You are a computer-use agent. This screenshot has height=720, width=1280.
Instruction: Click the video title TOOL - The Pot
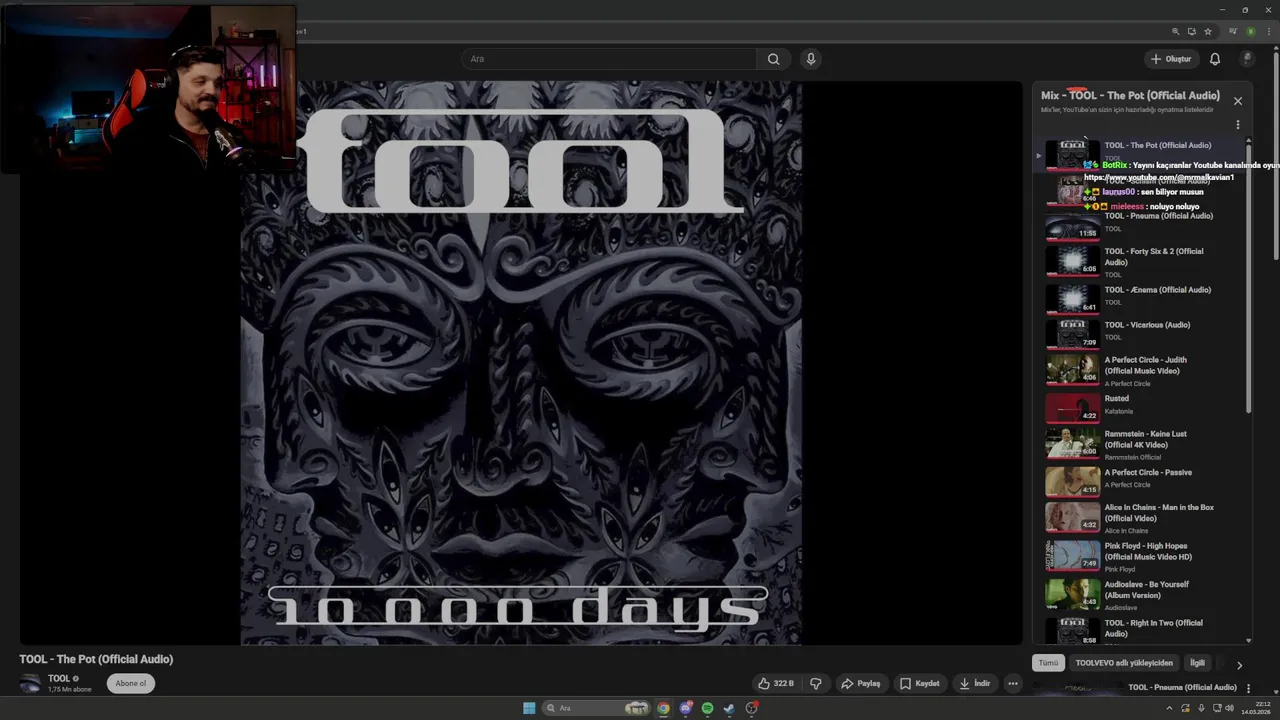(x=96, y=659)
